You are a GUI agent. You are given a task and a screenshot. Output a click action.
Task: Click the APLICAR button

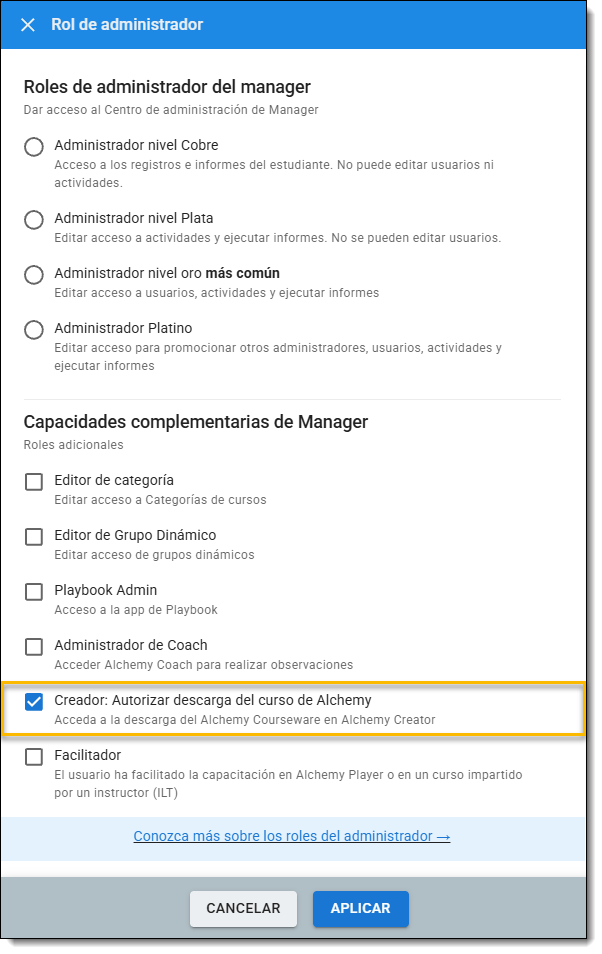coord(360,909)
